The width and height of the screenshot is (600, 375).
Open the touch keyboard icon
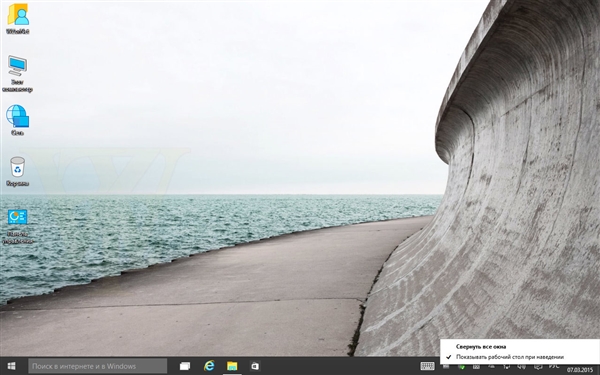tap(427, 366)
